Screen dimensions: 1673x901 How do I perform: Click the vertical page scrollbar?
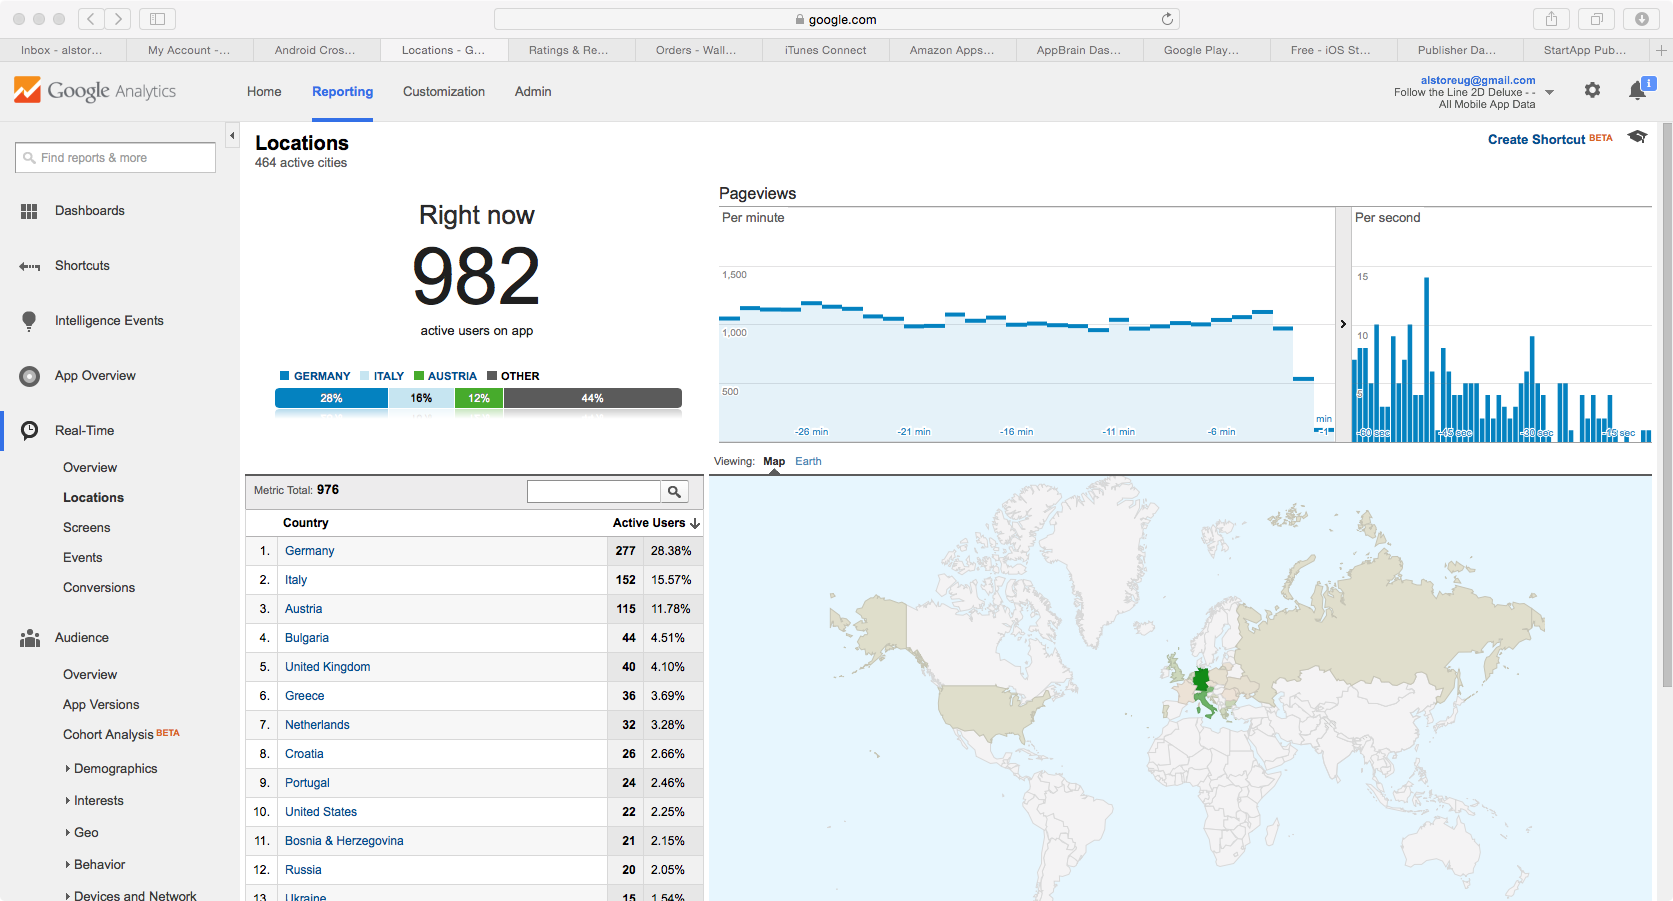1667,405
